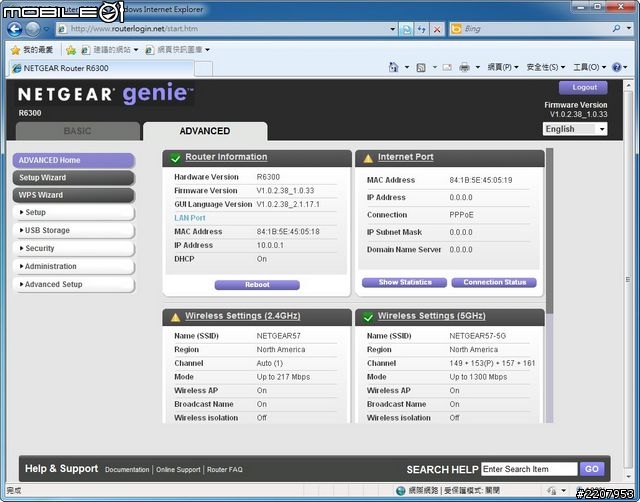Open the Router Information heading link
The width and height of the screenshot is (640, 502).
226,157
